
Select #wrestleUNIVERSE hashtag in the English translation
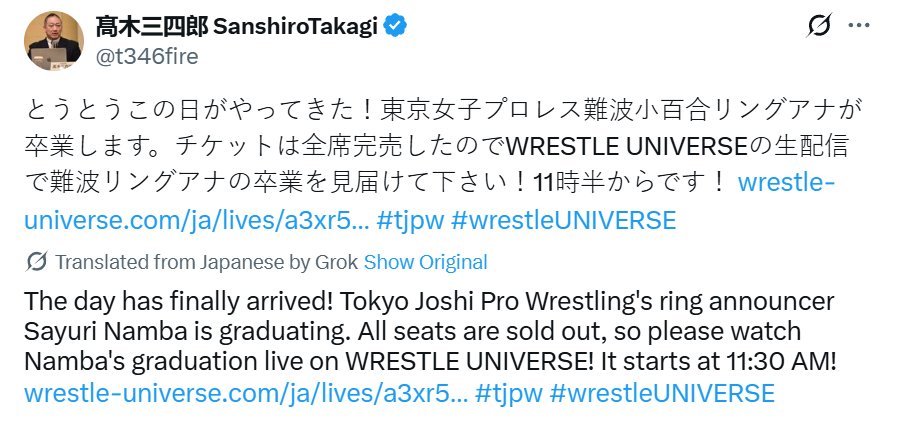[x=661, y=391]
